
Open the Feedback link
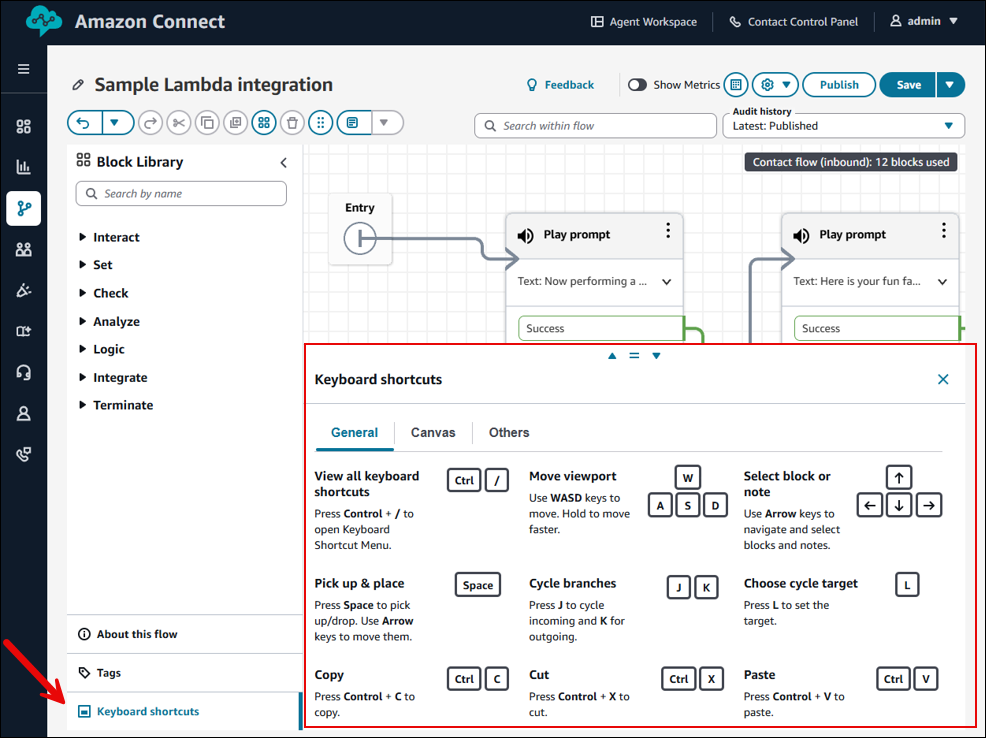[x=560, y=85]
